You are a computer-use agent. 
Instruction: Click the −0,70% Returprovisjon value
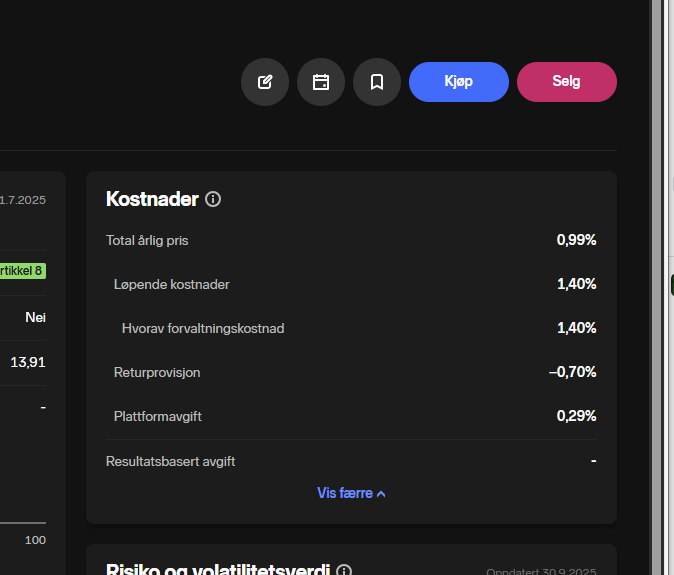pos(572,372)
